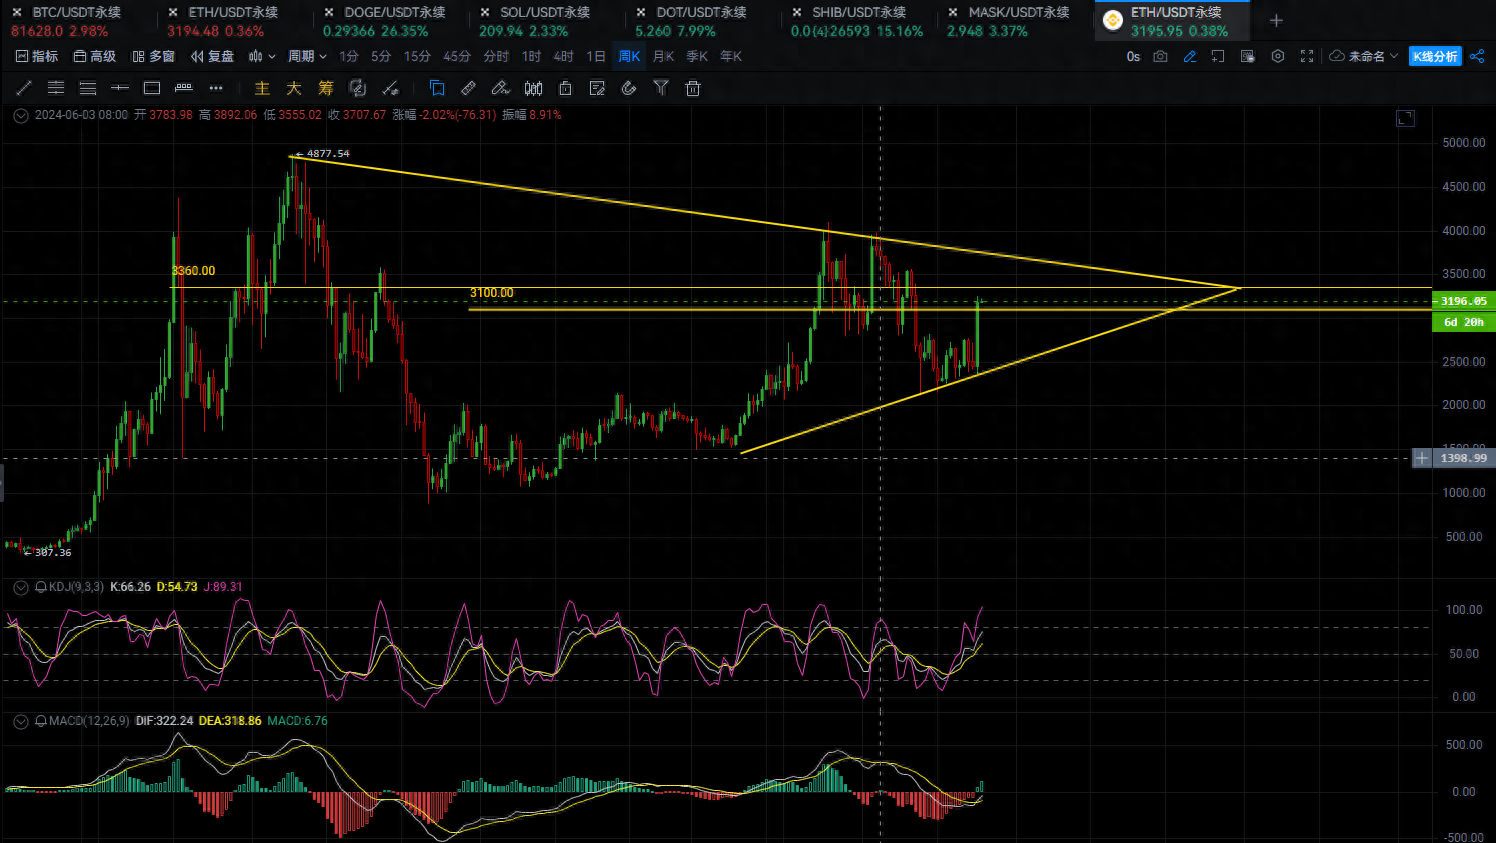
Task: Select the horizontal line tool
Action: [x=120, y=88]
